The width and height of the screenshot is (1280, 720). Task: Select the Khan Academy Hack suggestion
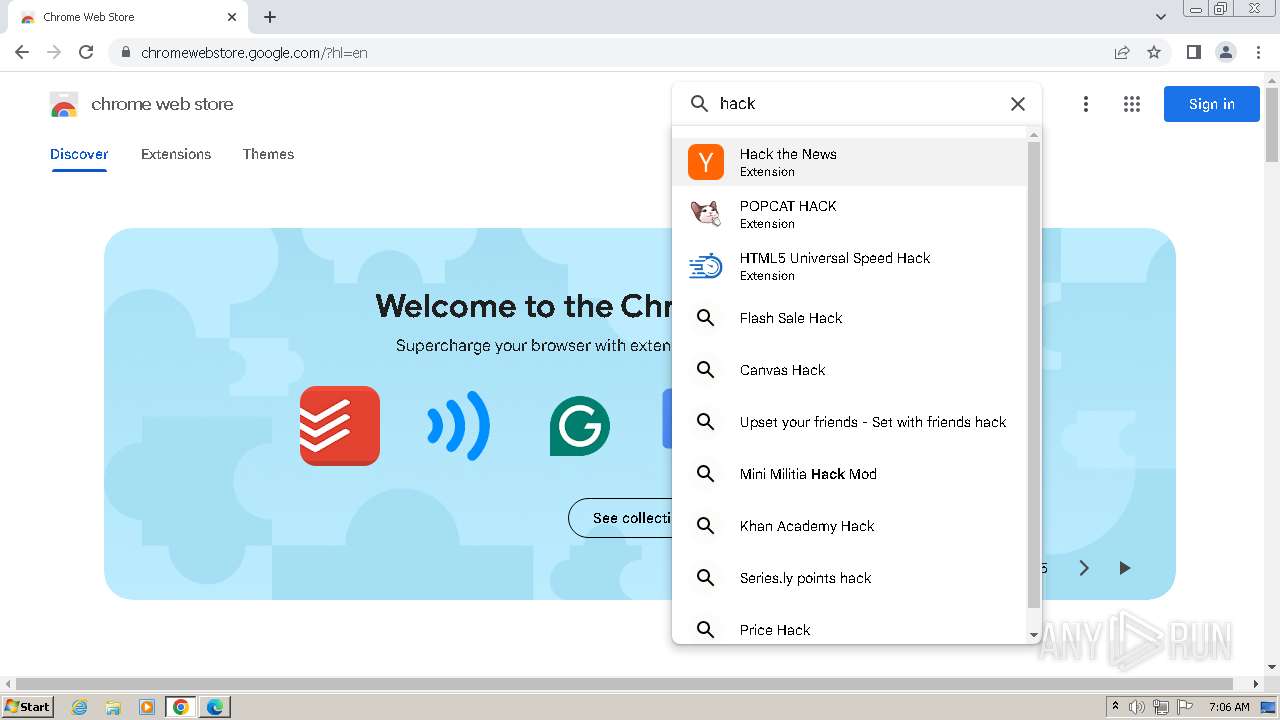(849, 526)
